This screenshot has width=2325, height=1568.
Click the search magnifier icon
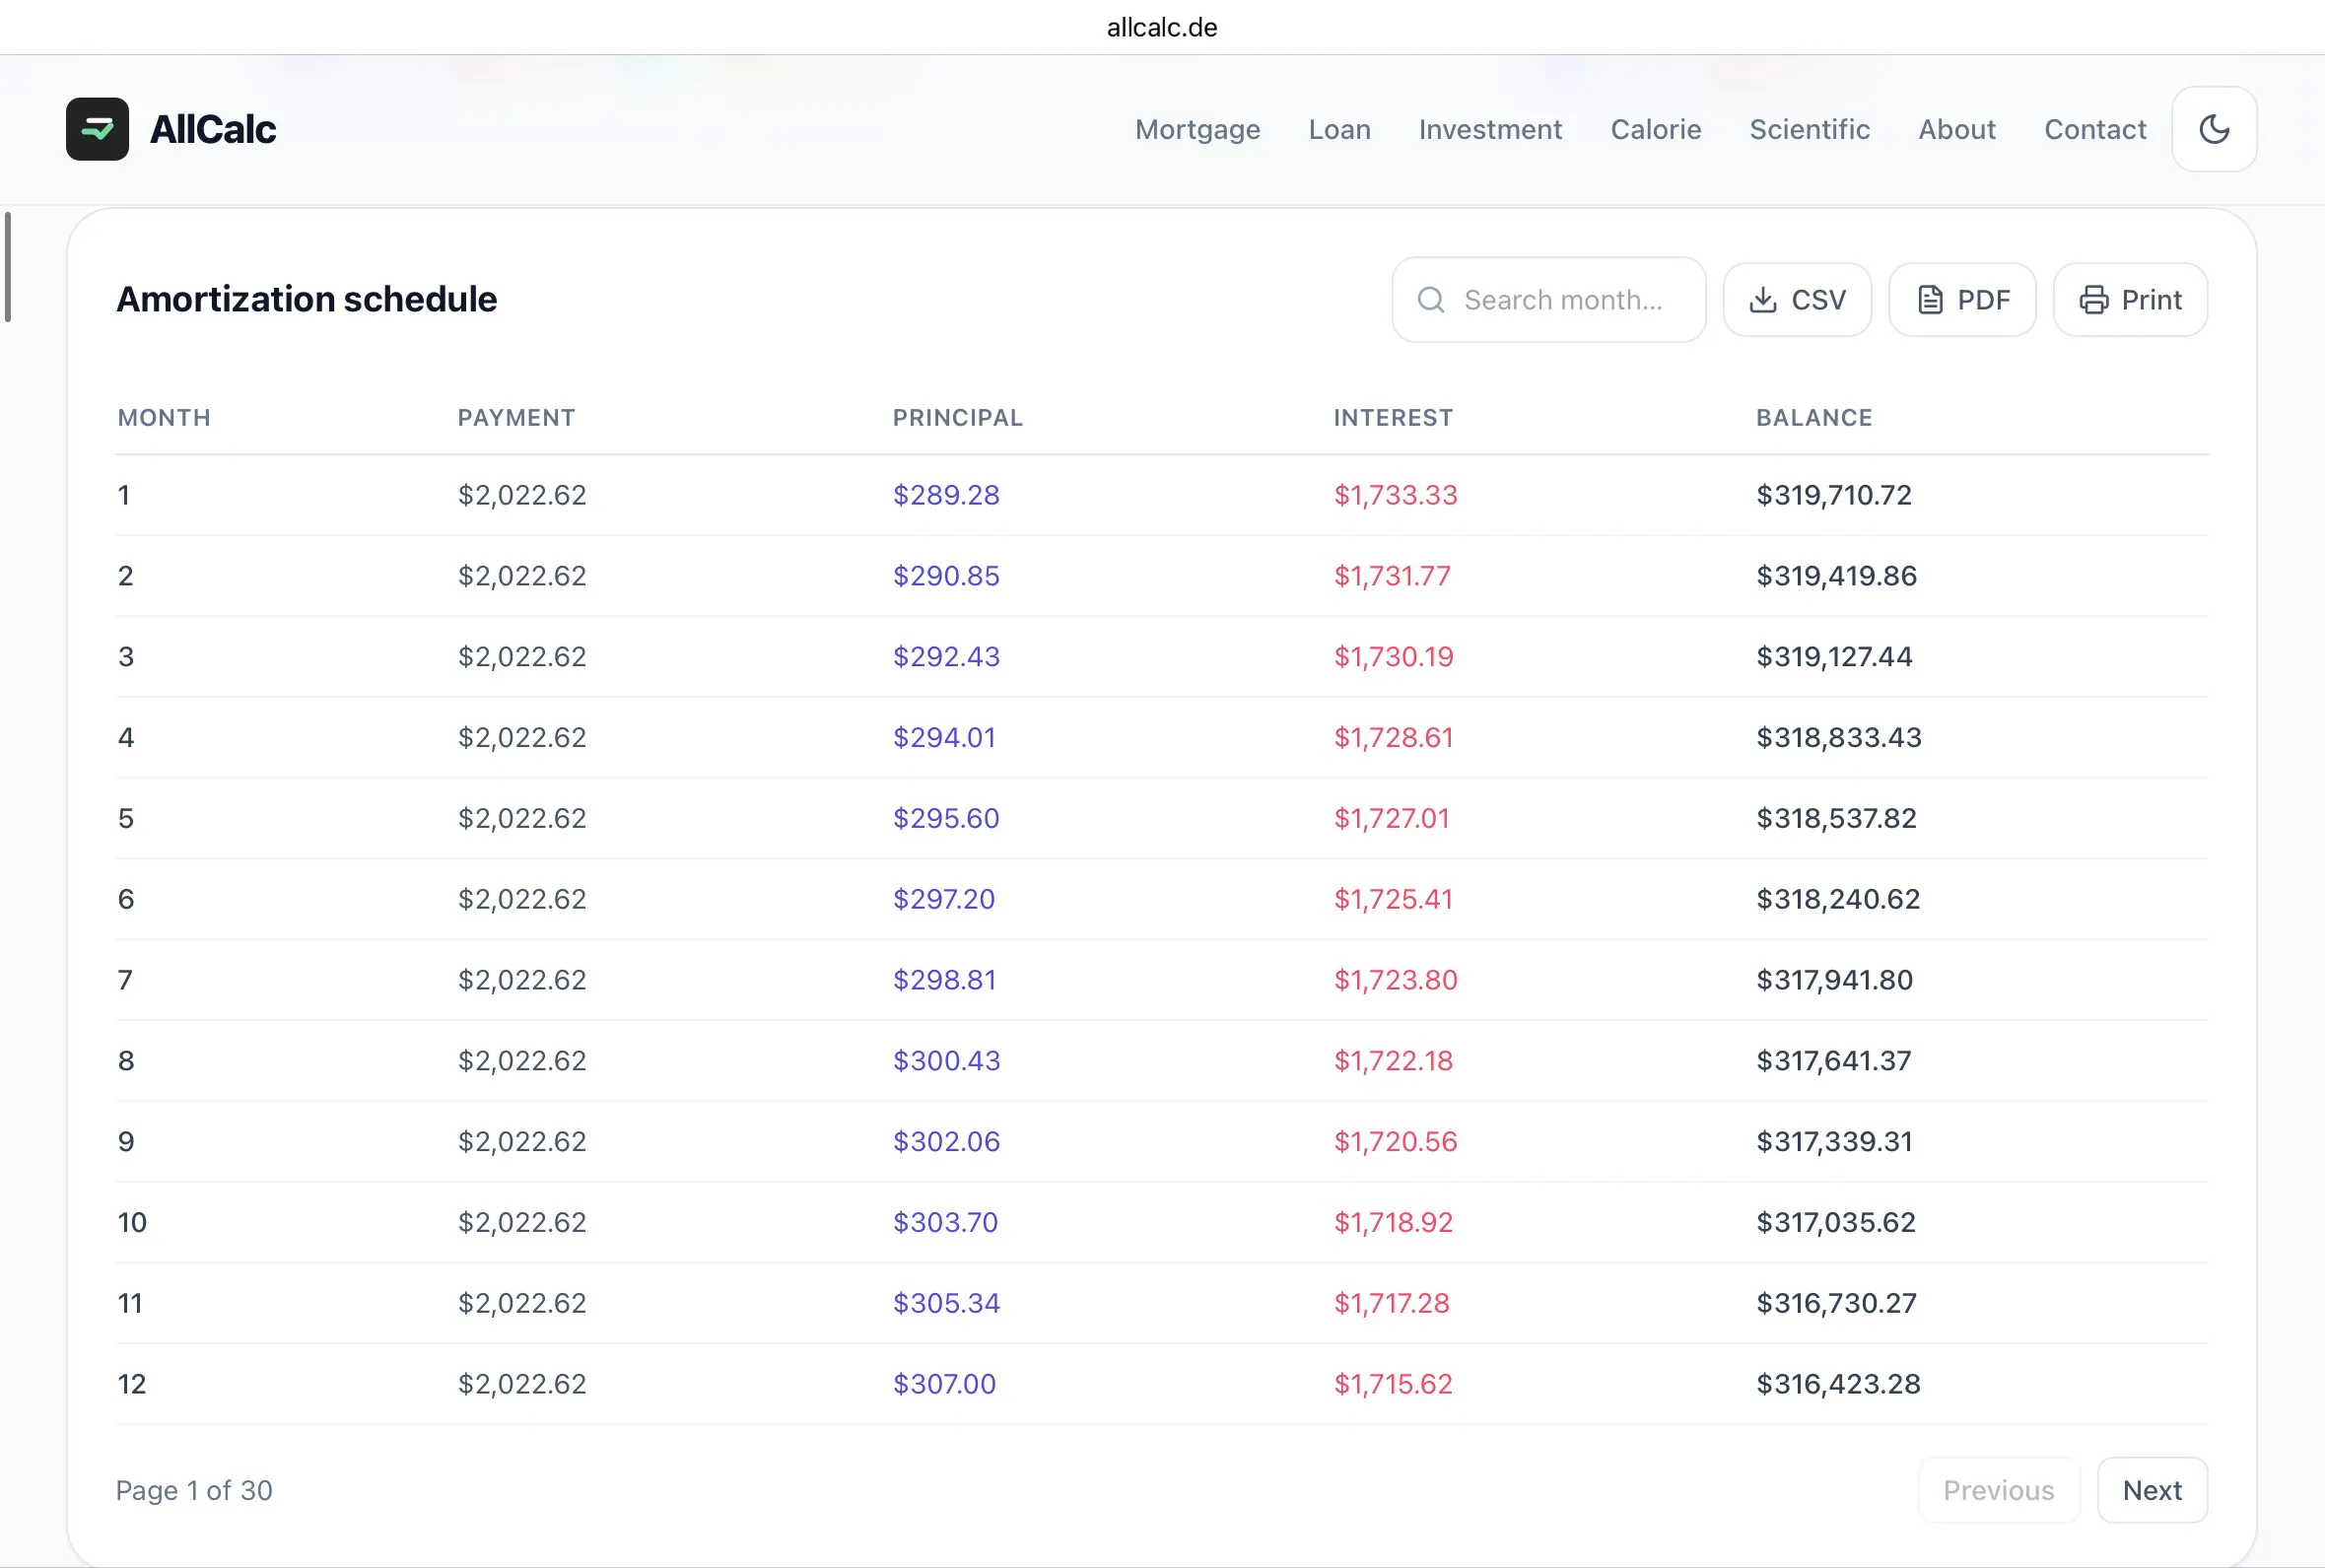coord(1431,300)
